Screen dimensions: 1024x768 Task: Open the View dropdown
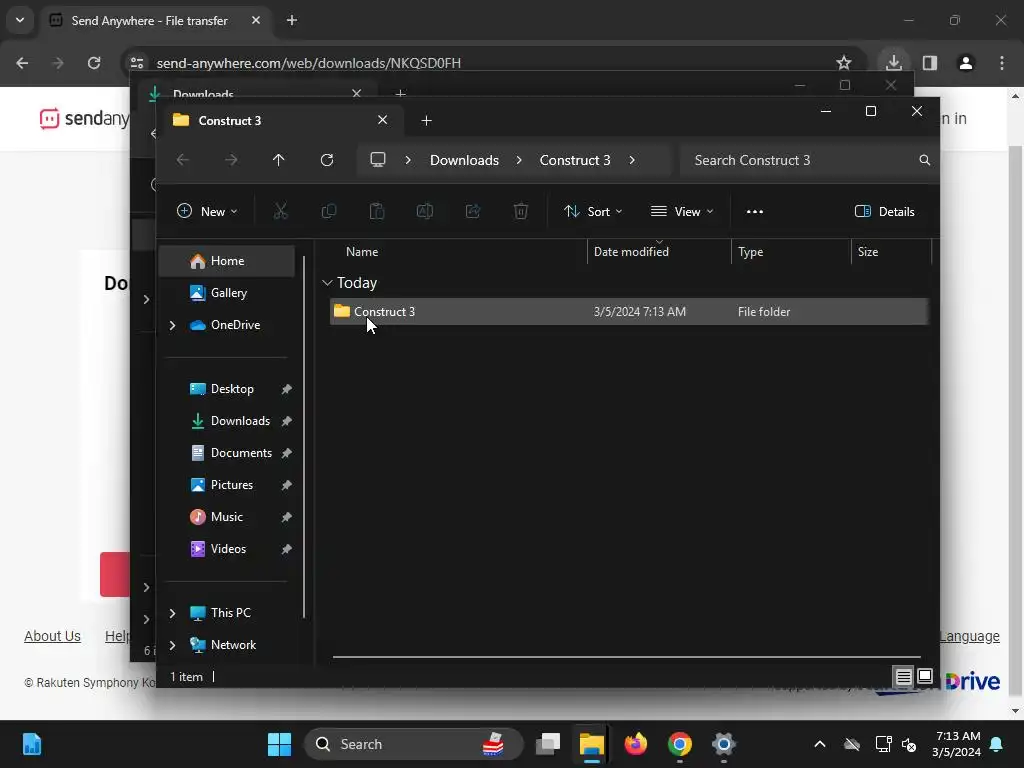click(x=682, y=212)
